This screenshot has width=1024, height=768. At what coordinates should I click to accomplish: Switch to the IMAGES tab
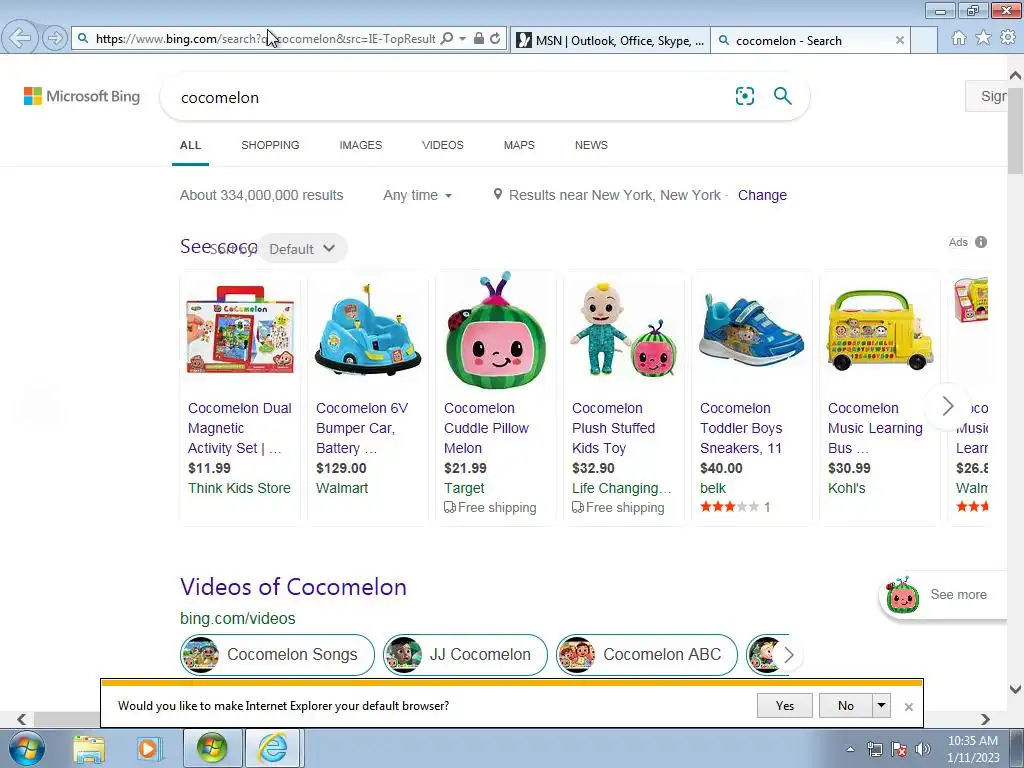[360, 145]
